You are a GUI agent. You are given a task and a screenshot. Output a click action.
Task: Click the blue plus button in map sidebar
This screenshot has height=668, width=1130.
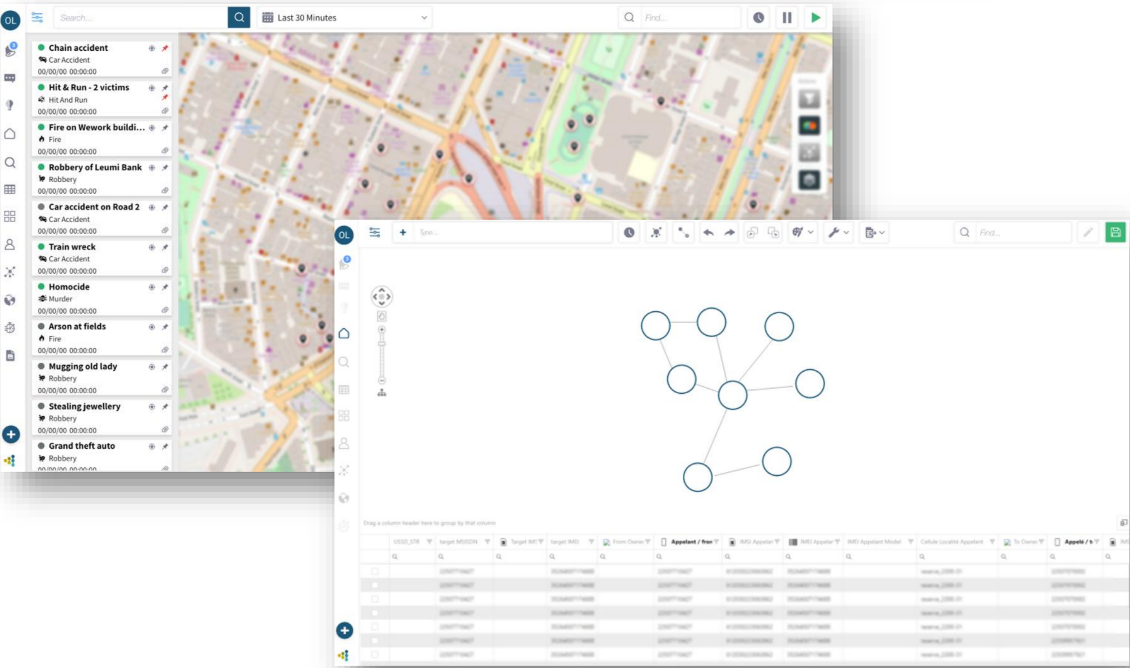pyautogui.click(x=11, y=435)
